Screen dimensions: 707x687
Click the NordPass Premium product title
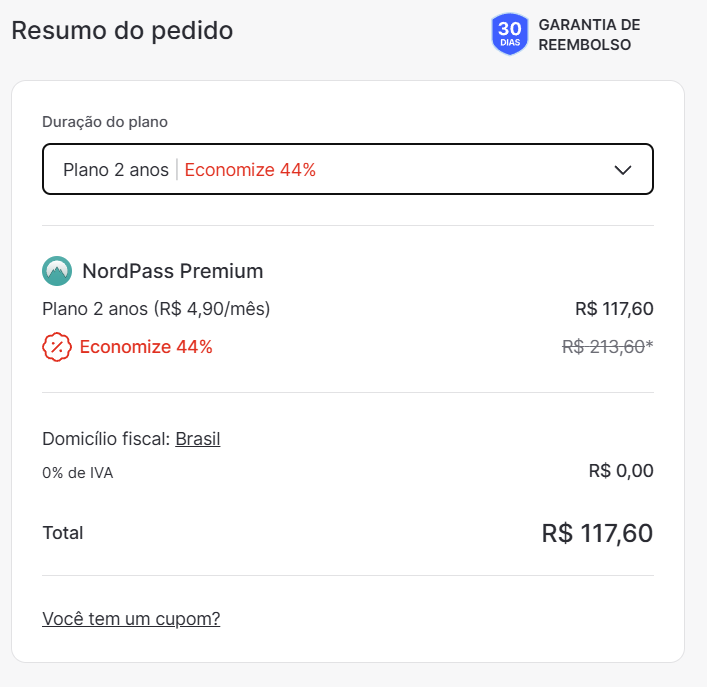click(173, 271)
